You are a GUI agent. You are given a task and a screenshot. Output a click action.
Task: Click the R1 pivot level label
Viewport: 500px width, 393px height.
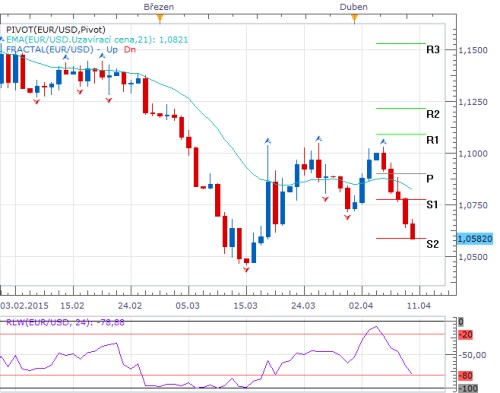click(433, 140)
